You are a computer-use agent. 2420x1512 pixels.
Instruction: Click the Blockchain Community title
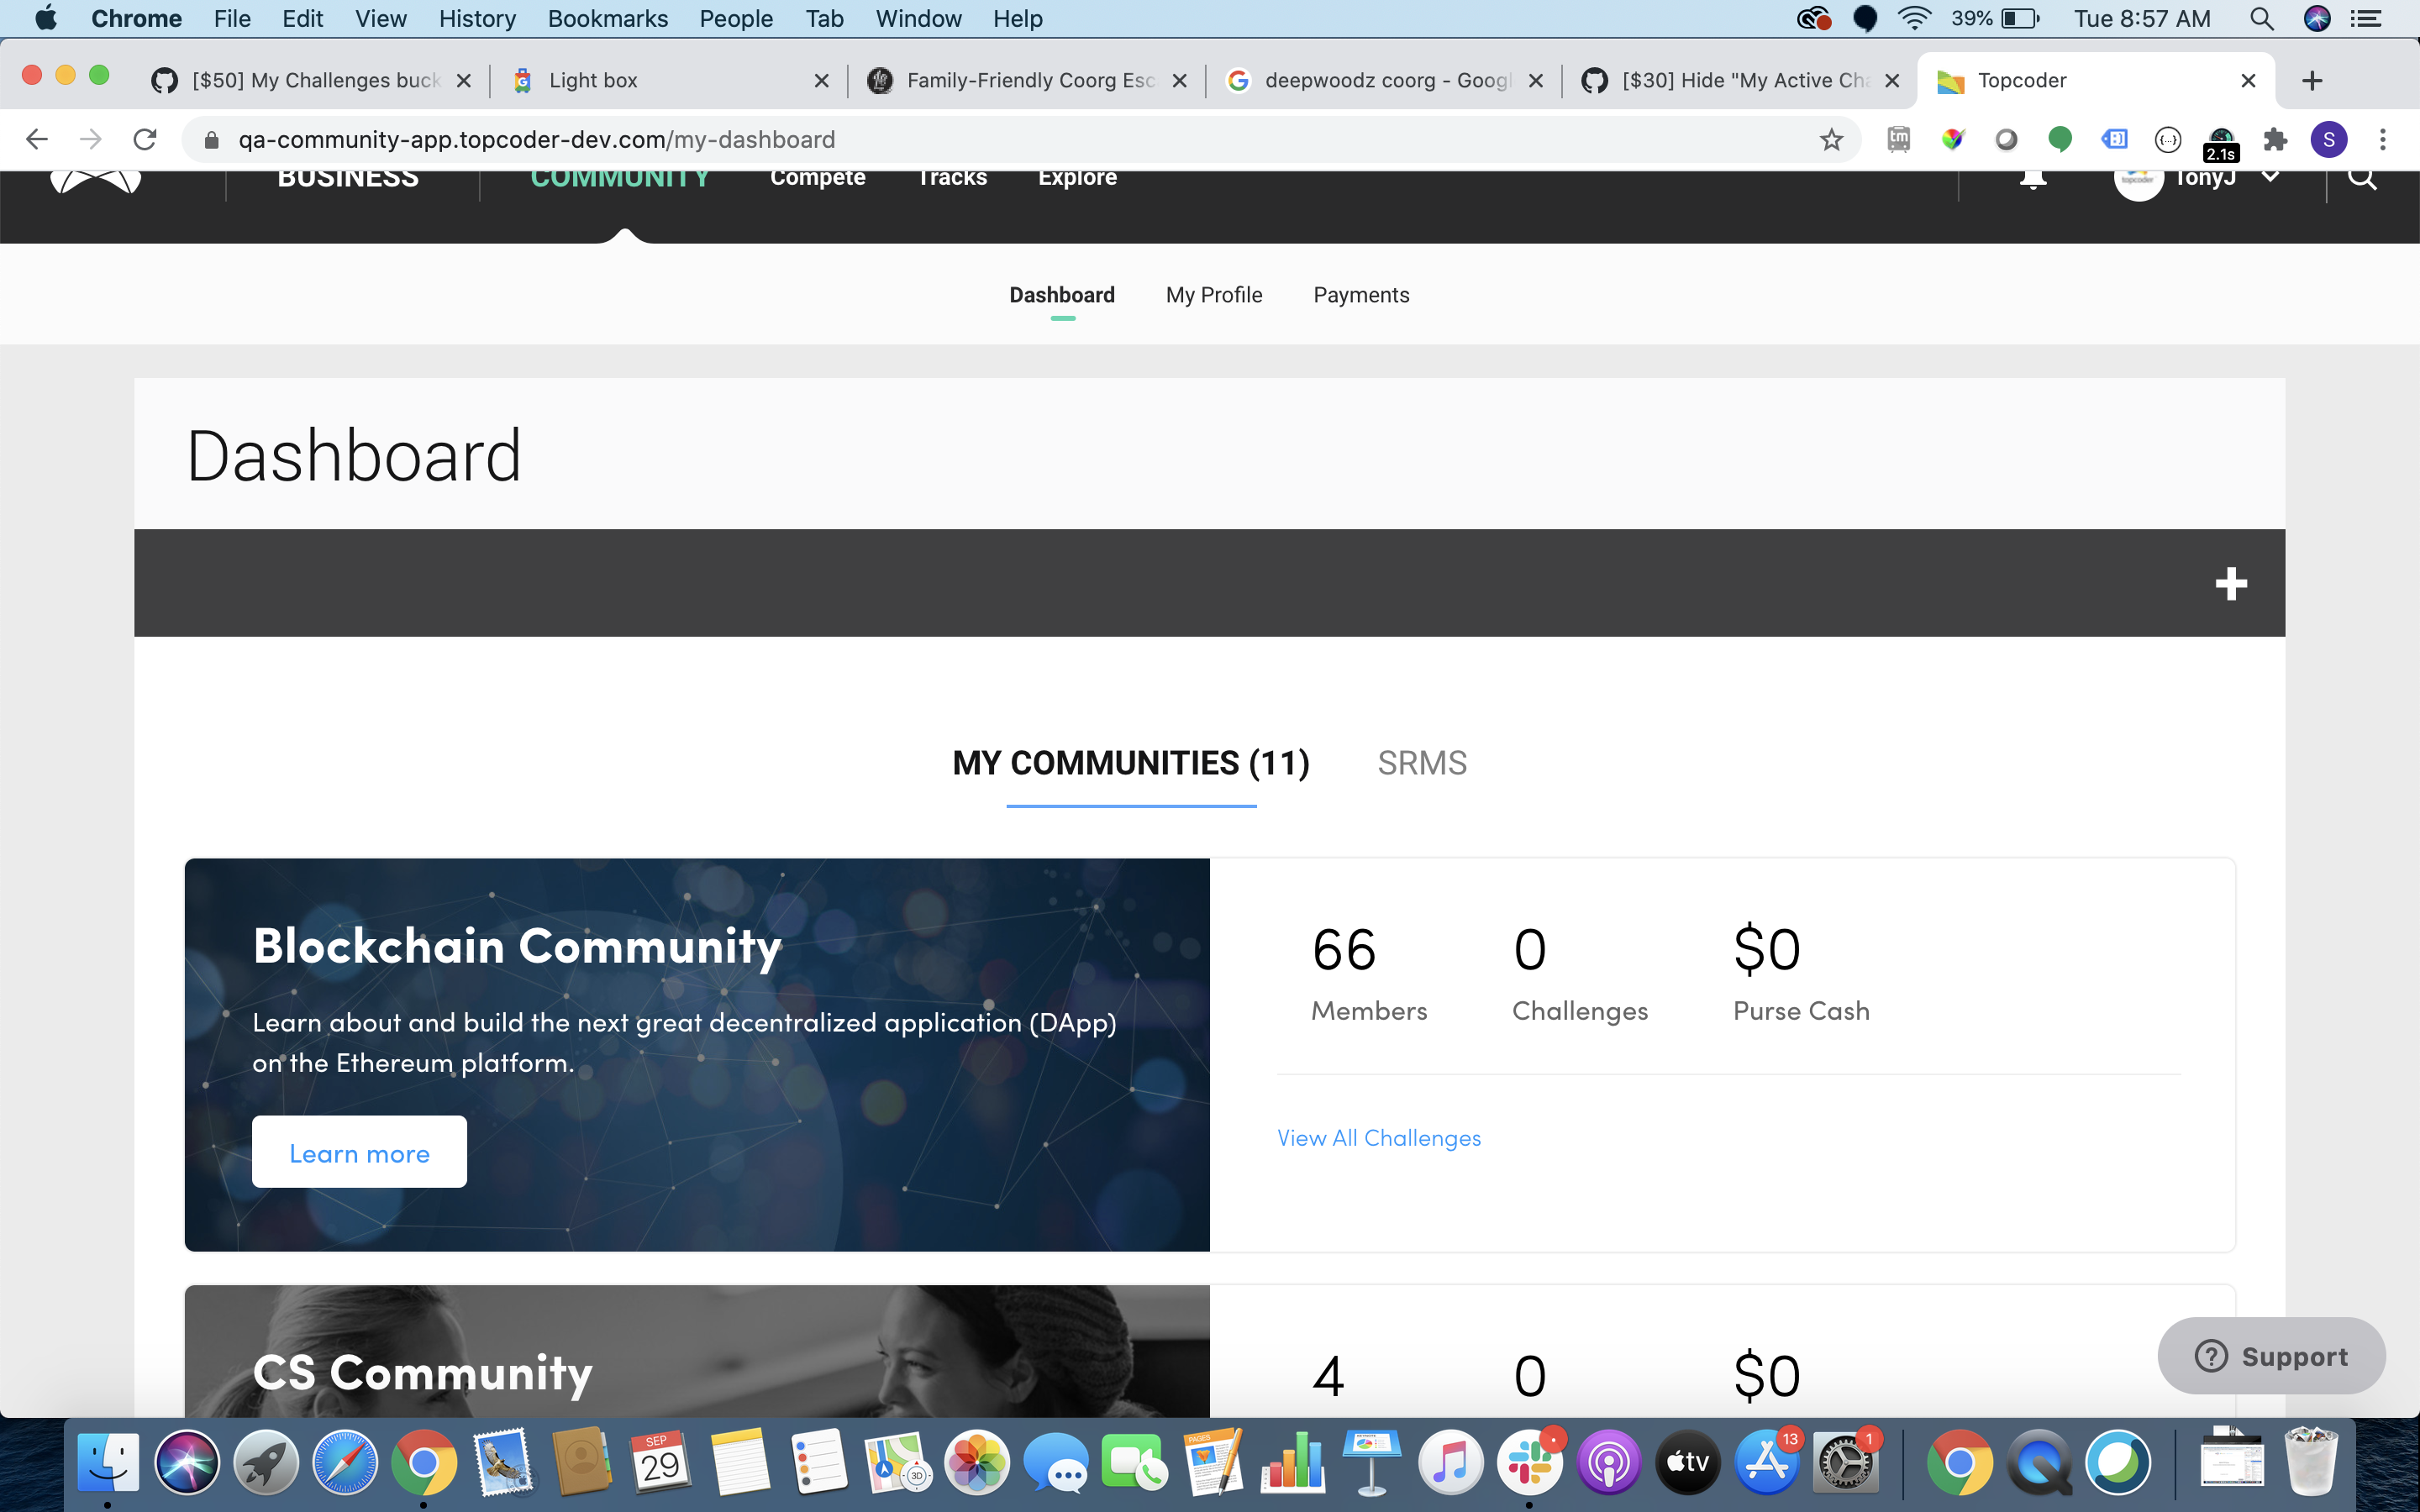517,946
